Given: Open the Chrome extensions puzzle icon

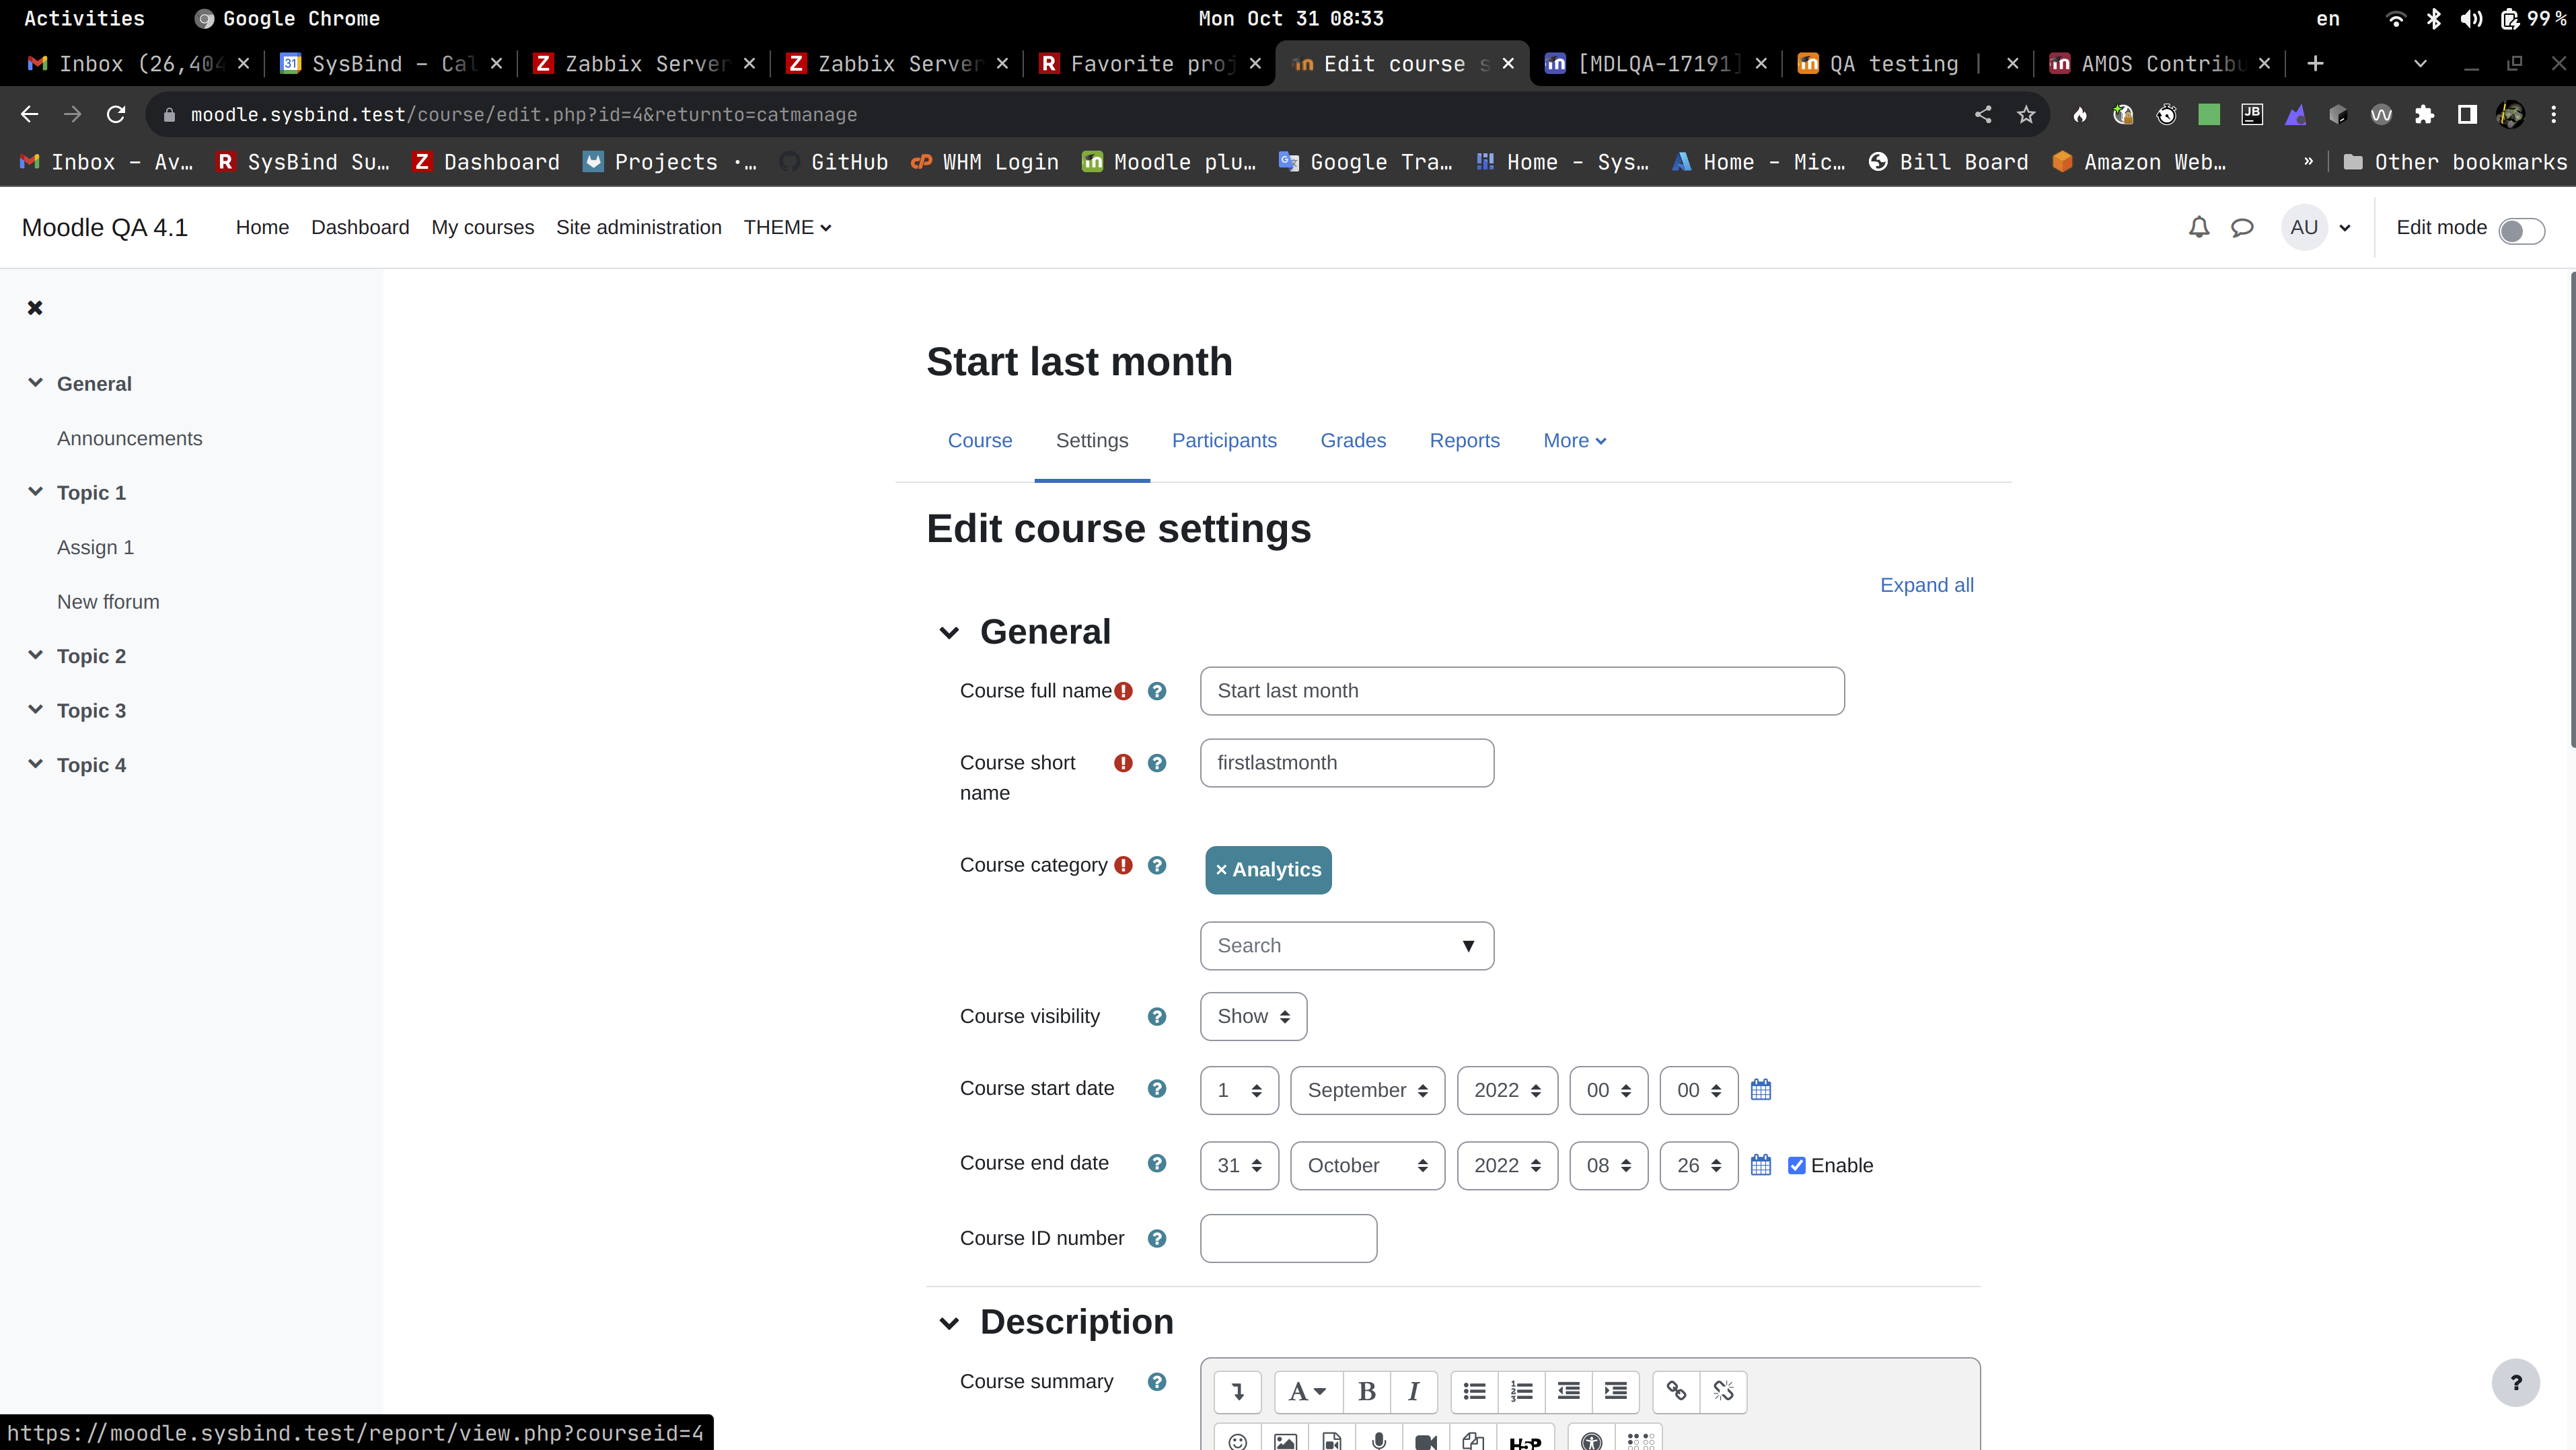Looking at the screenshot, I should coord(2423,114).
